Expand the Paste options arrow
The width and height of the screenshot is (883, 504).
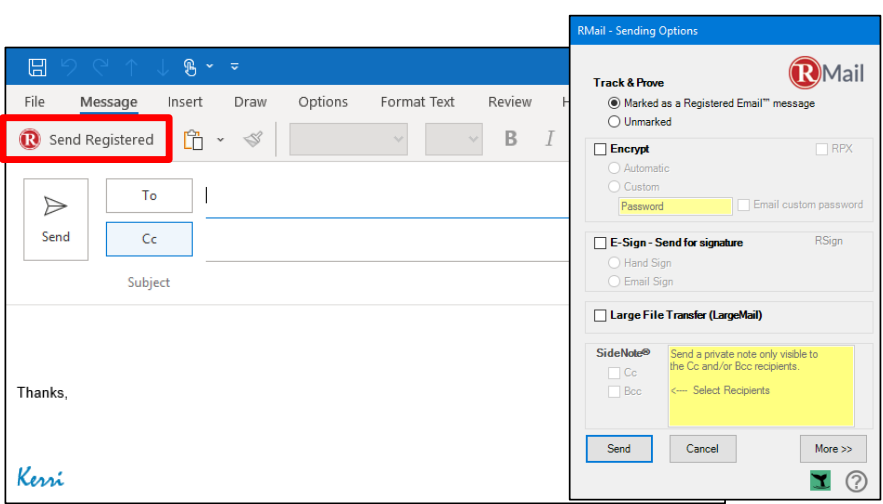221,140
